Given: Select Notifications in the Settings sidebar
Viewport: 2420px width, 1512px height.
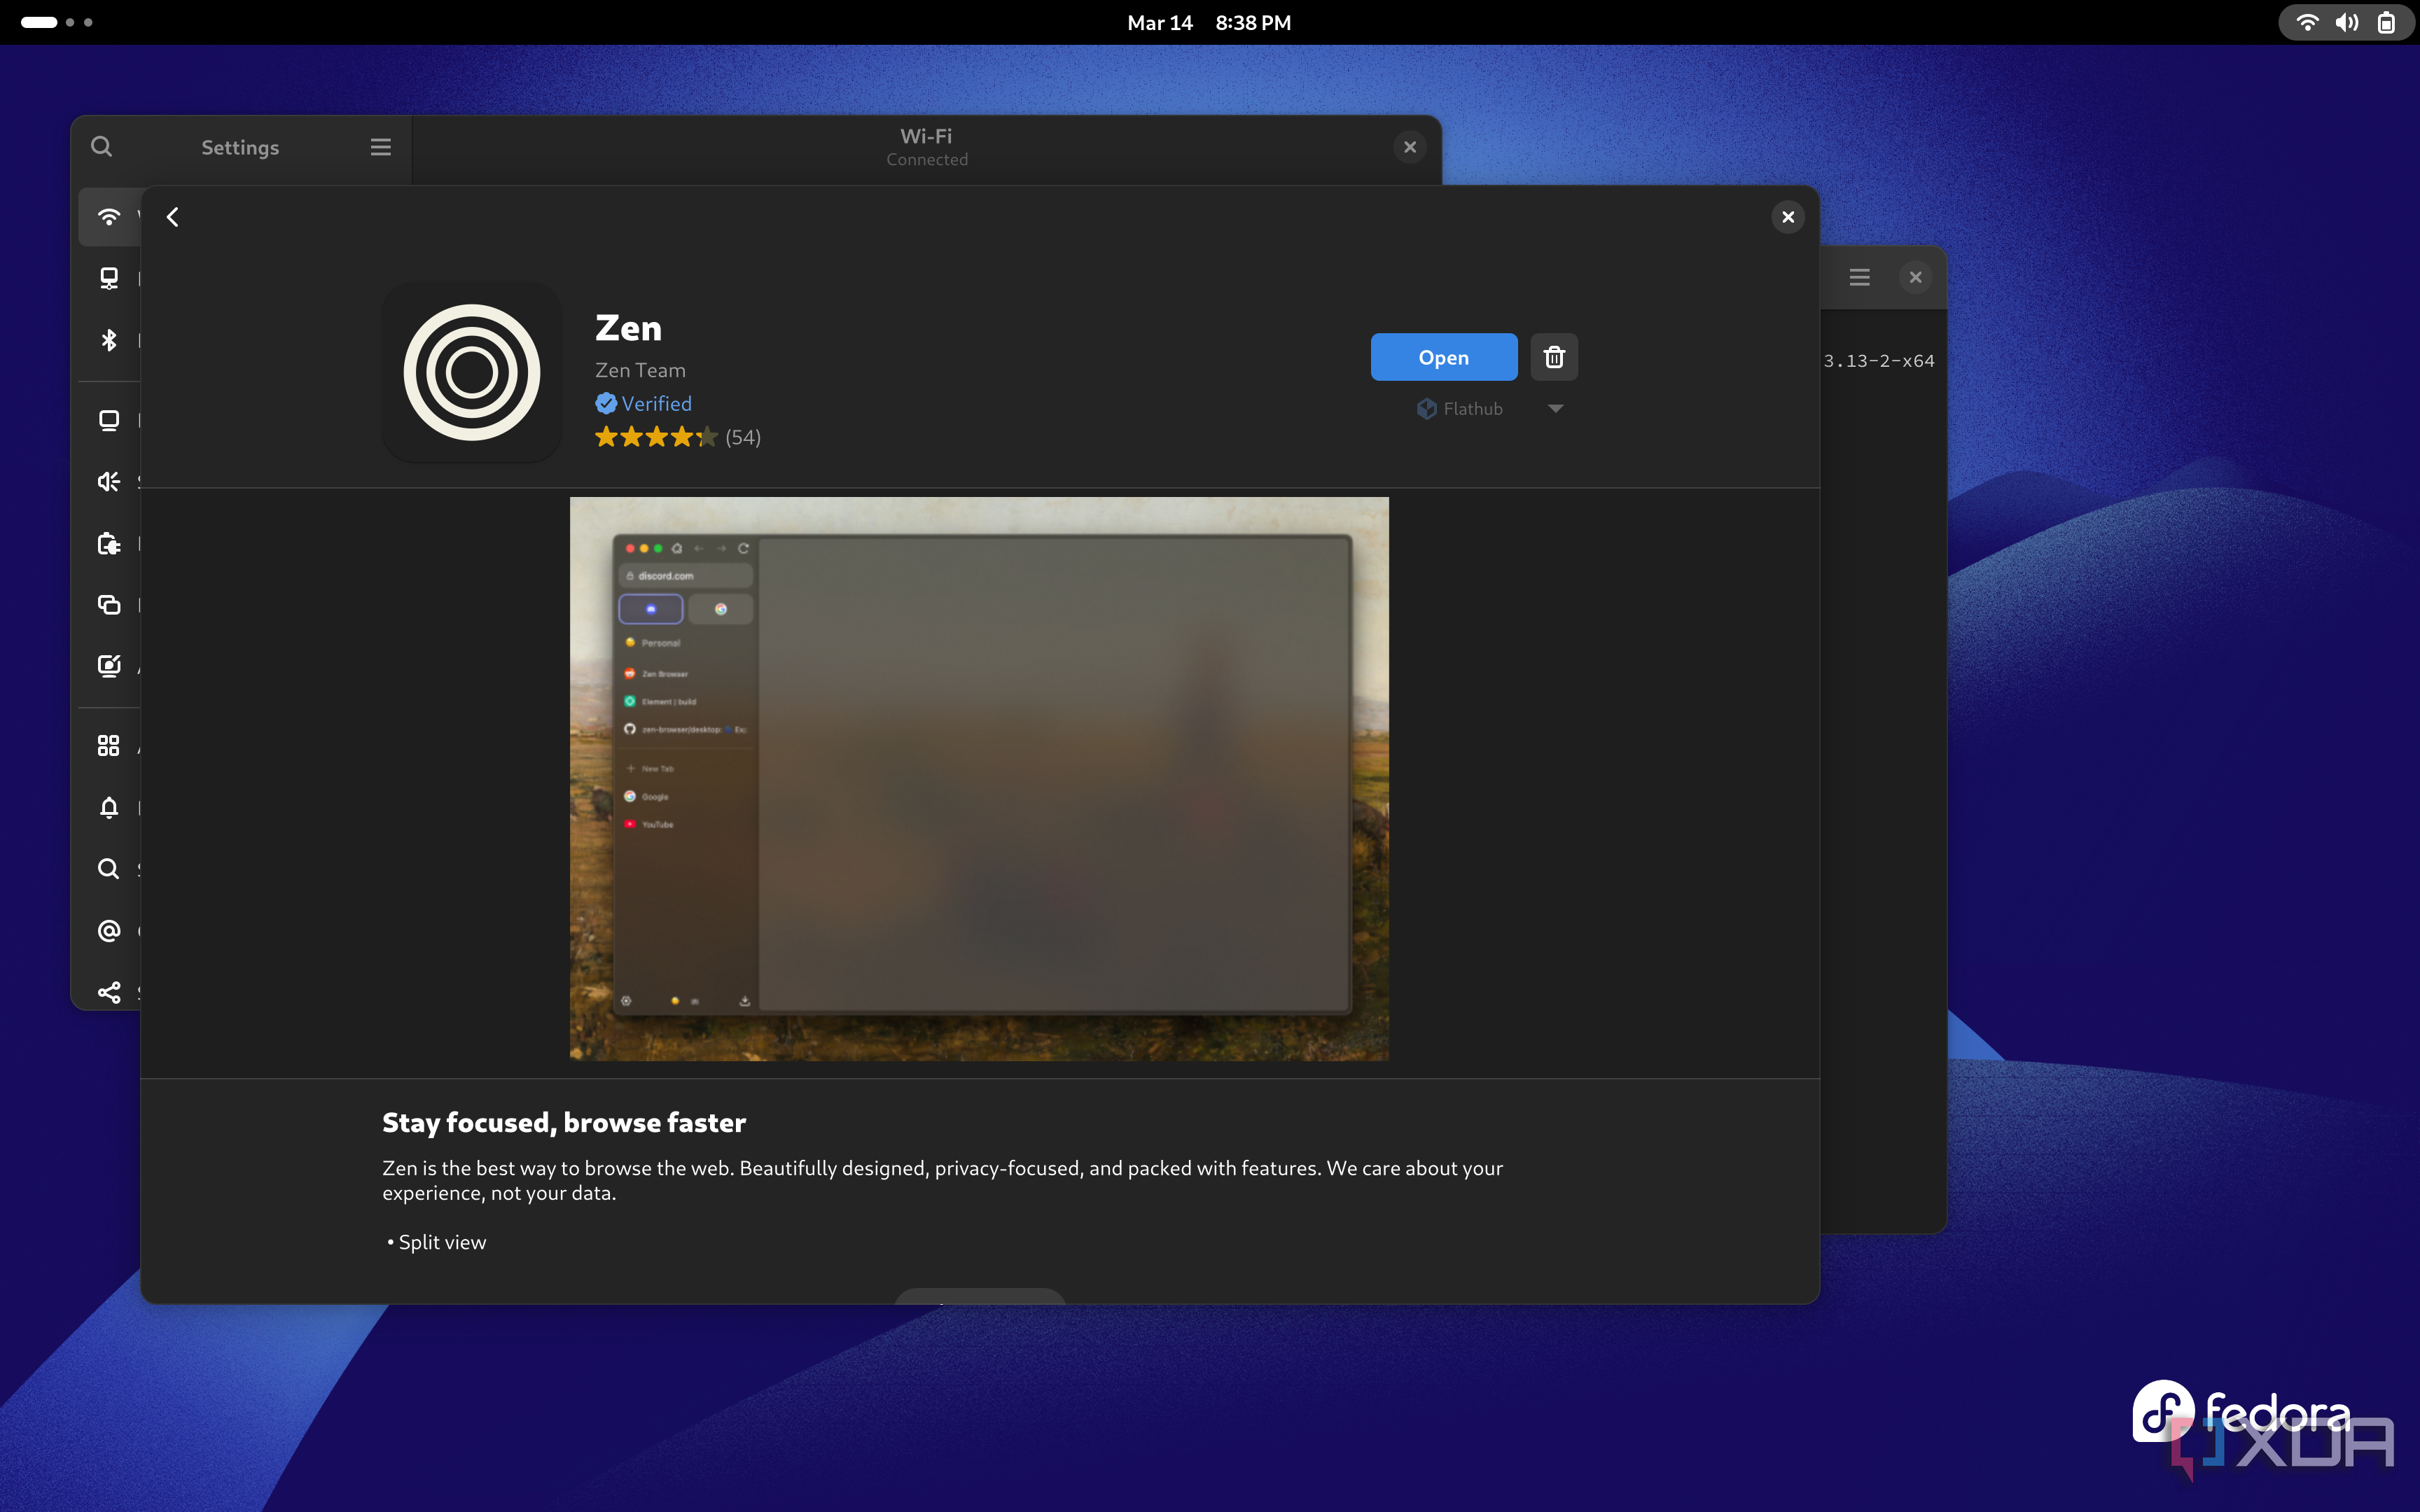Looking at the screenshot, I should [109, 807].
